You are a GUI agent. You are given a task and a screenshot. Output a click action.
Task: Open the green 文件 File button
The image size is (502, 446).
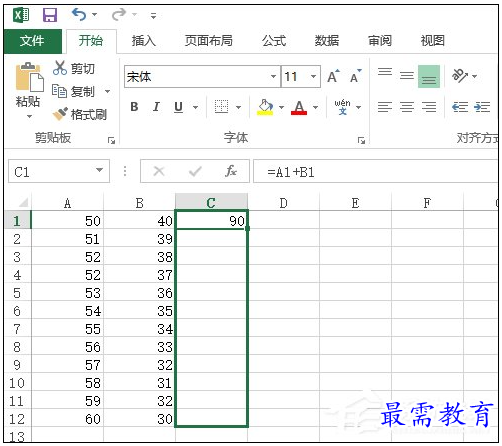(32, 41)
